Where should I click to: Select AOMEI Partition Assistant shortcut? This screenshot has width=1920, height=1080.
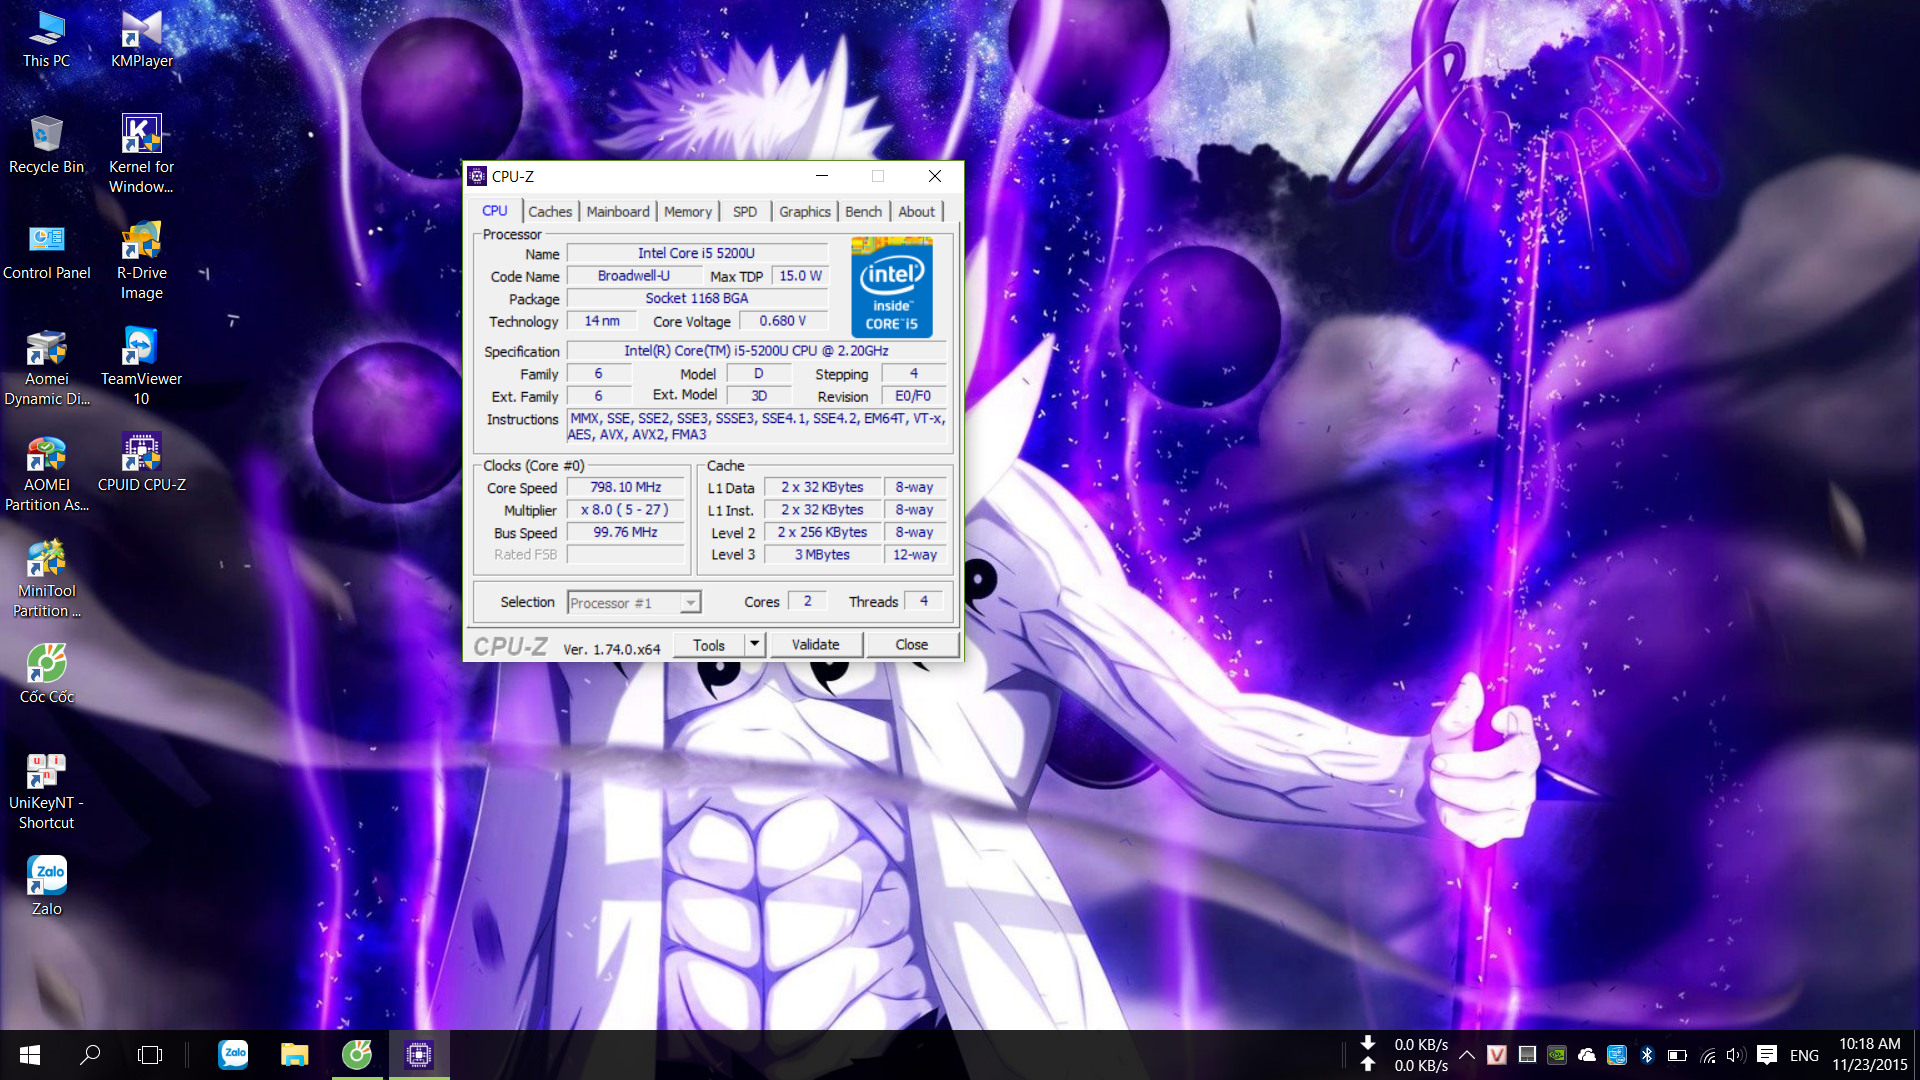point(46,474)
